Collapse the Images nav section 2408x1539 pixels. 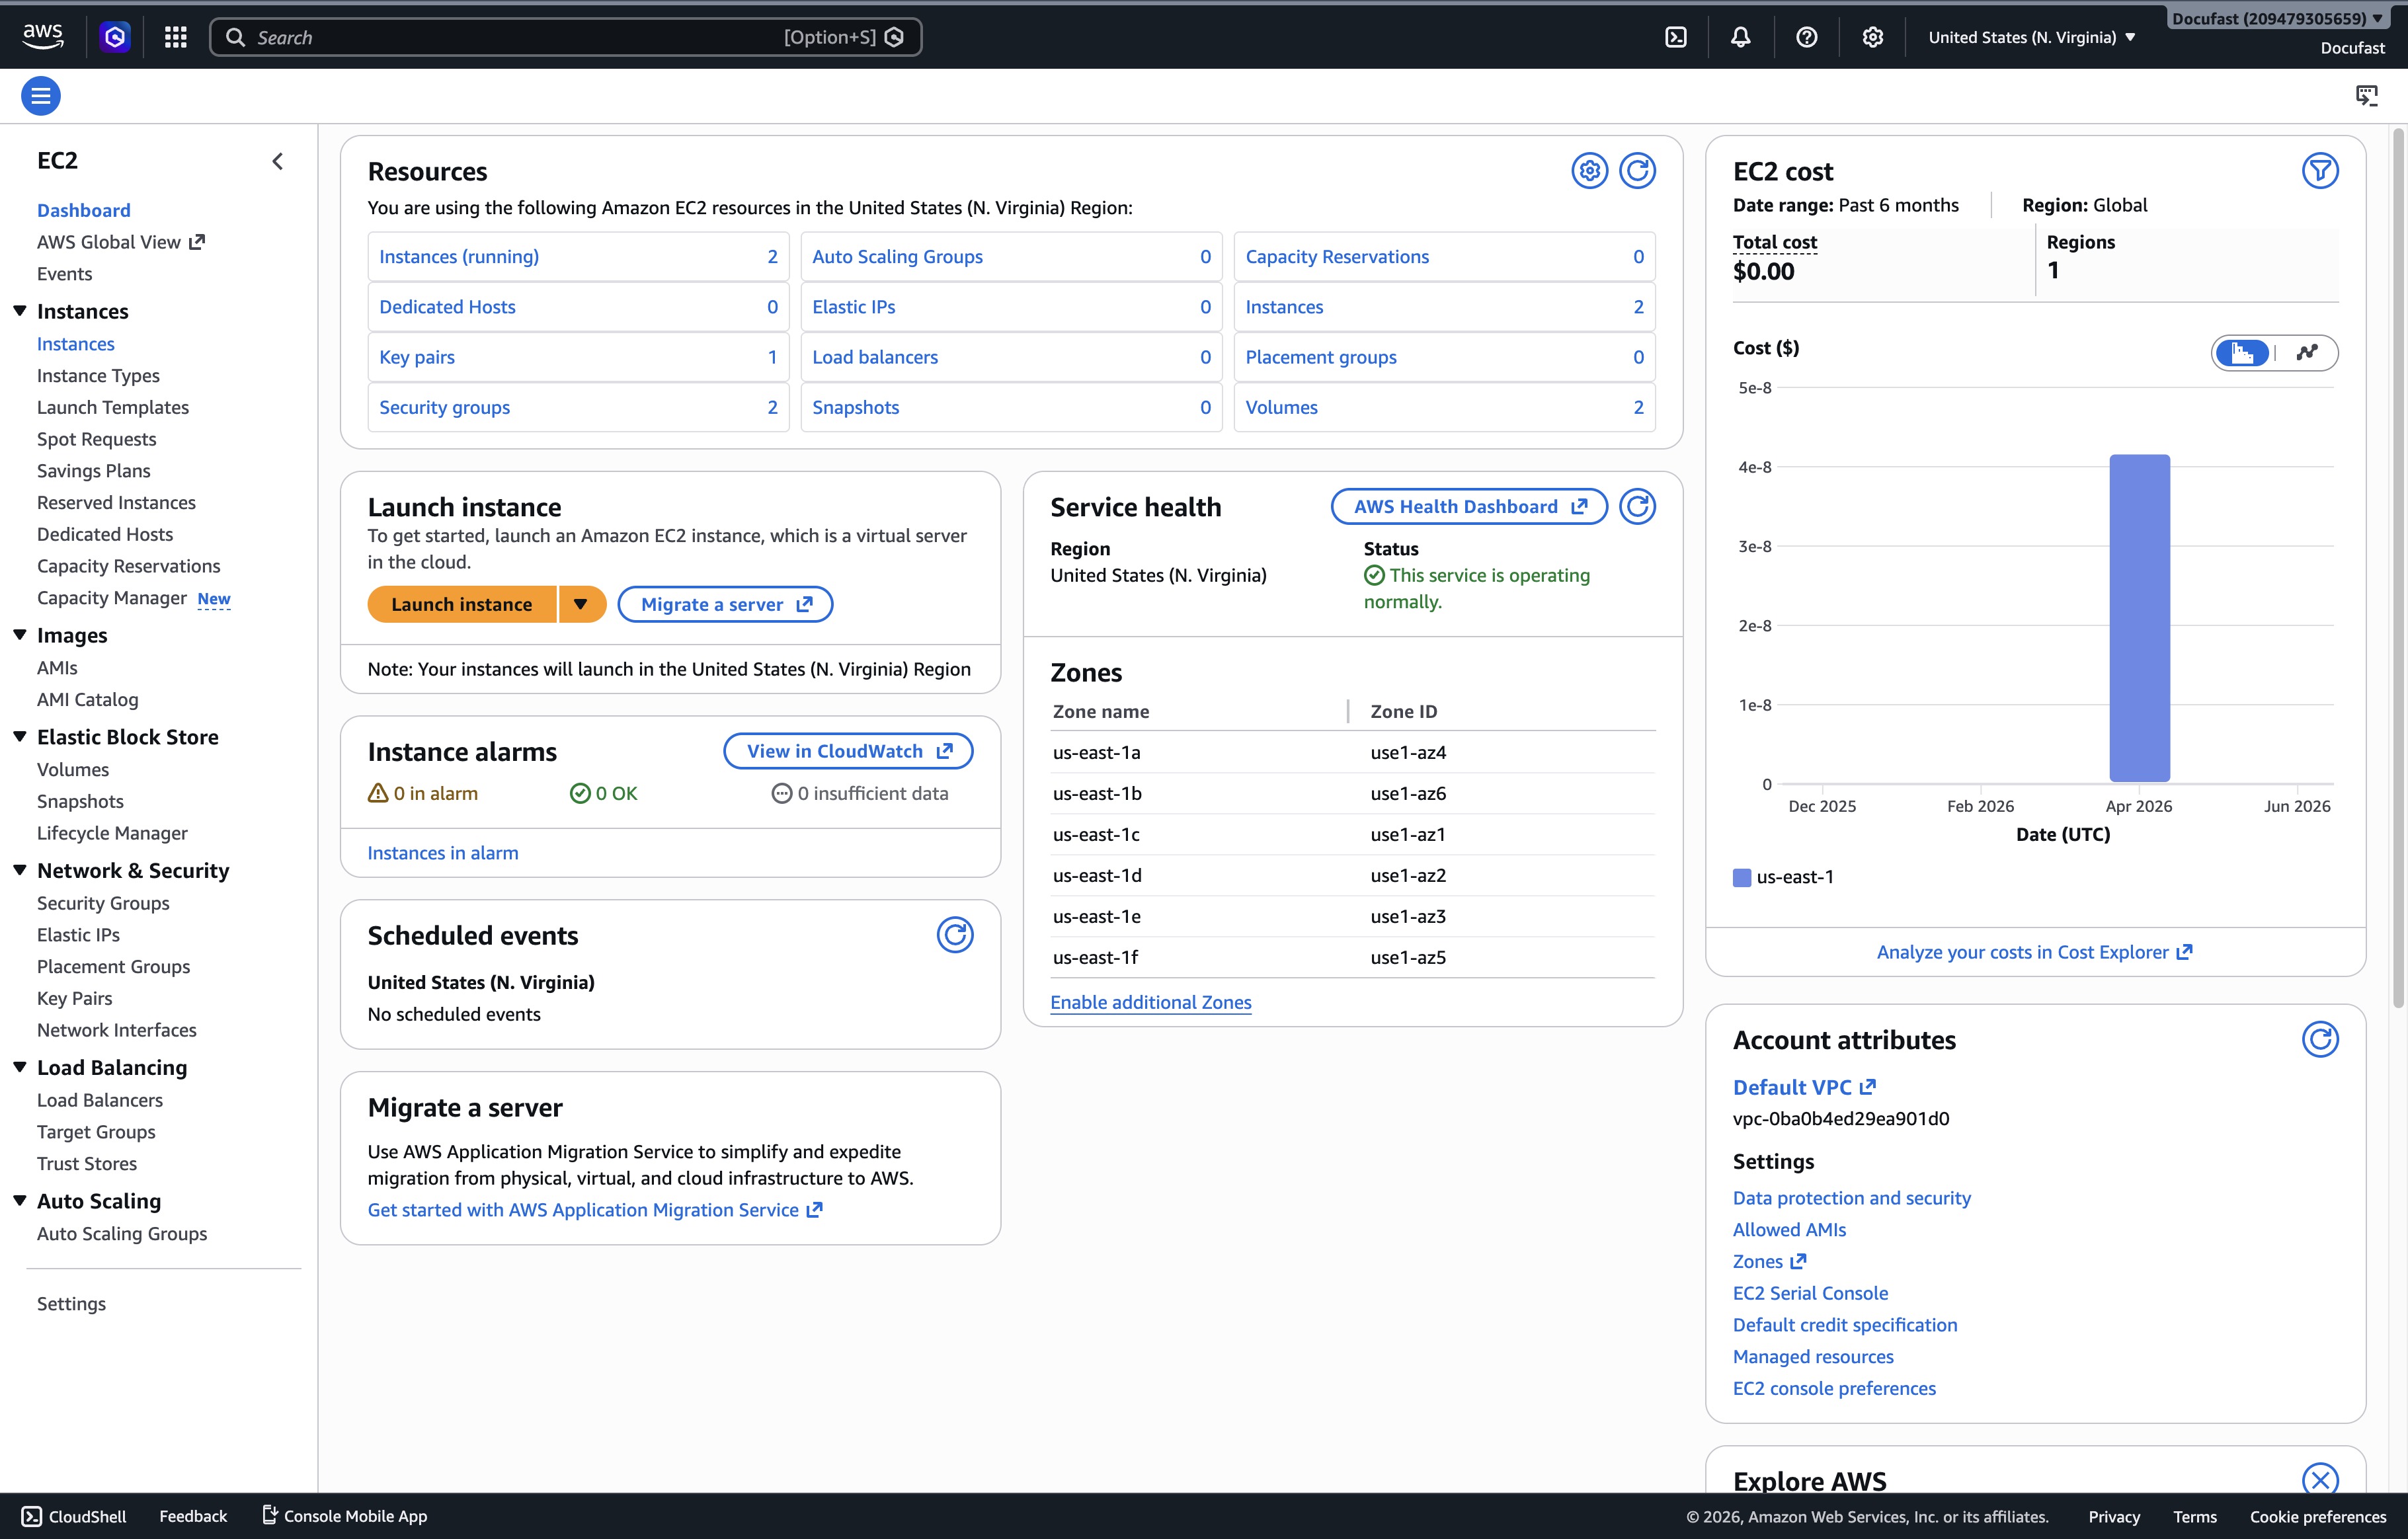point(19,635)
